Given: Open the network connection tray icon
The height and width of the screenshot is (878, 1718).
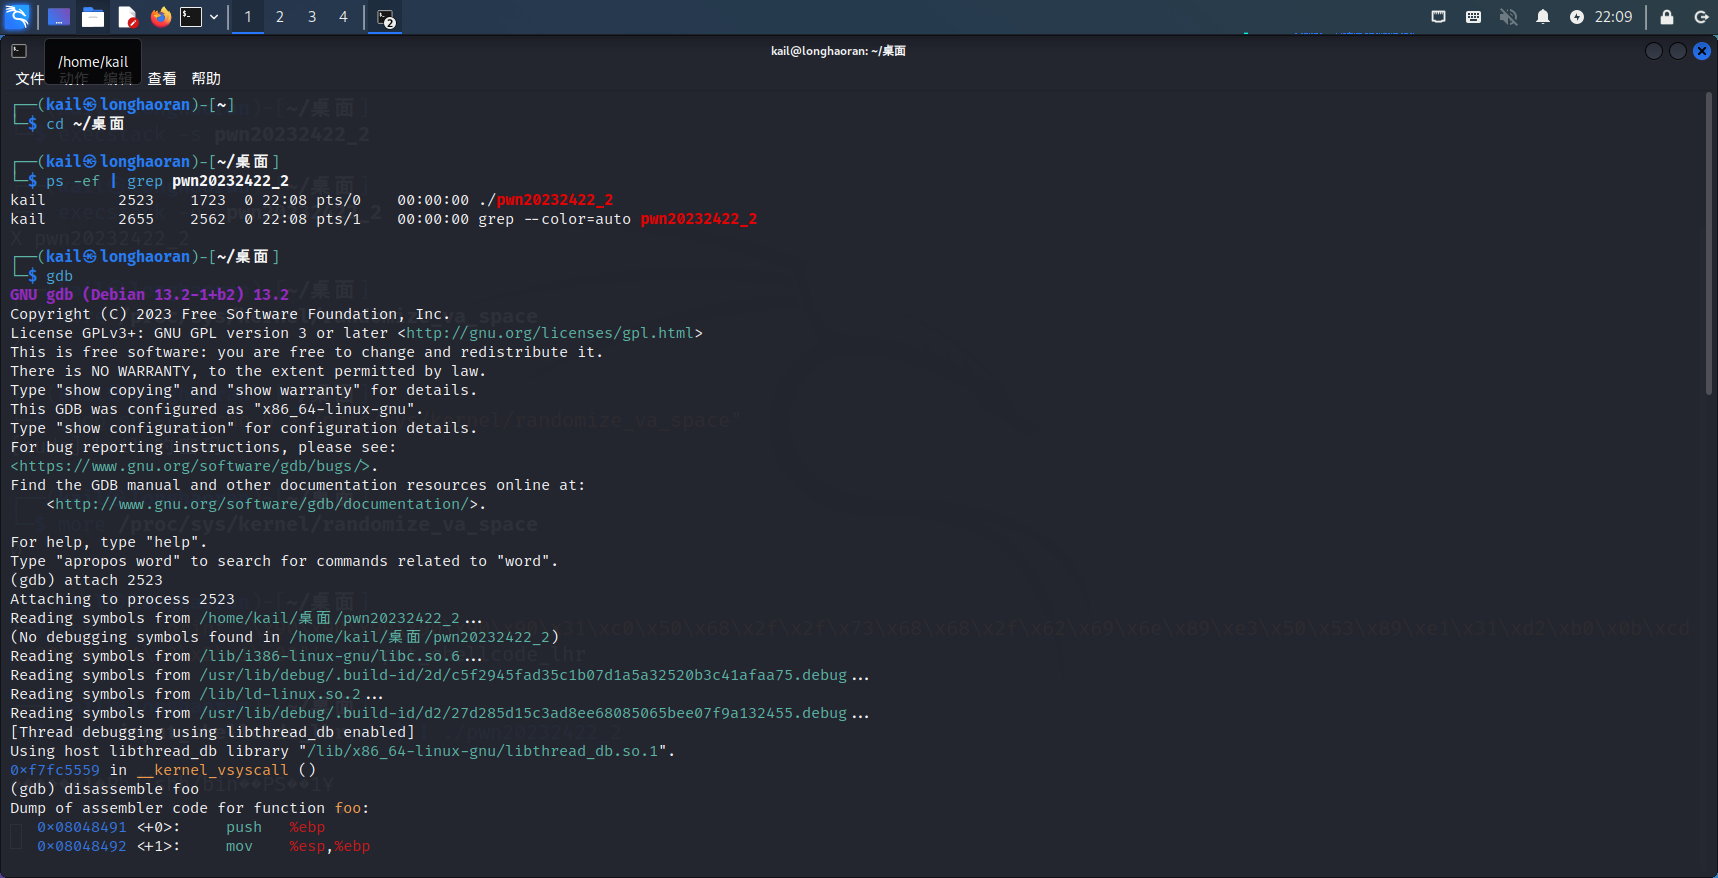Looking at the screenshot, I should [1439, 17].
